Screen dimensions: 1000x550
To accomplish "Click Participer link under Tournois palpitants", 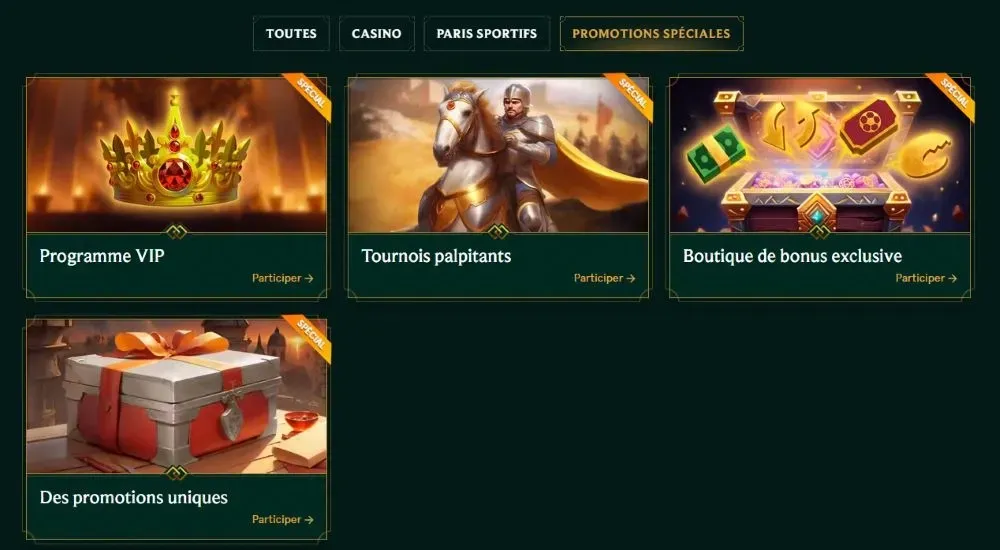I will 605,278.
